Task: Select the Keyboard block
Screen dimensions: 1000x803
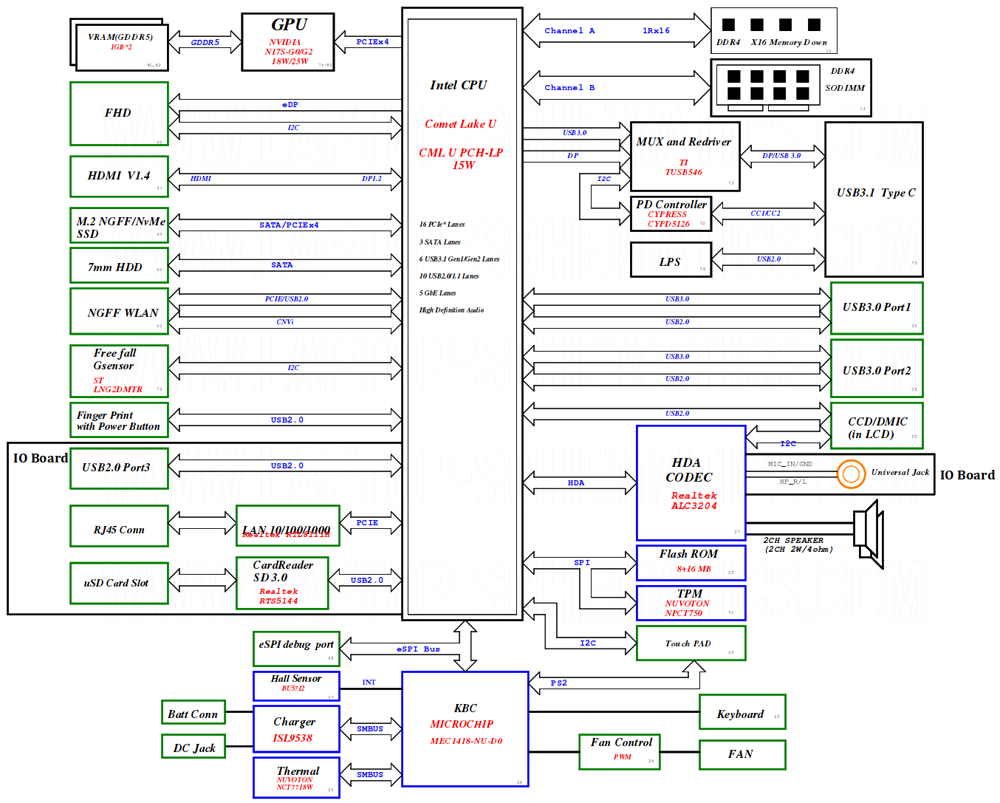Action: [742, 712]
